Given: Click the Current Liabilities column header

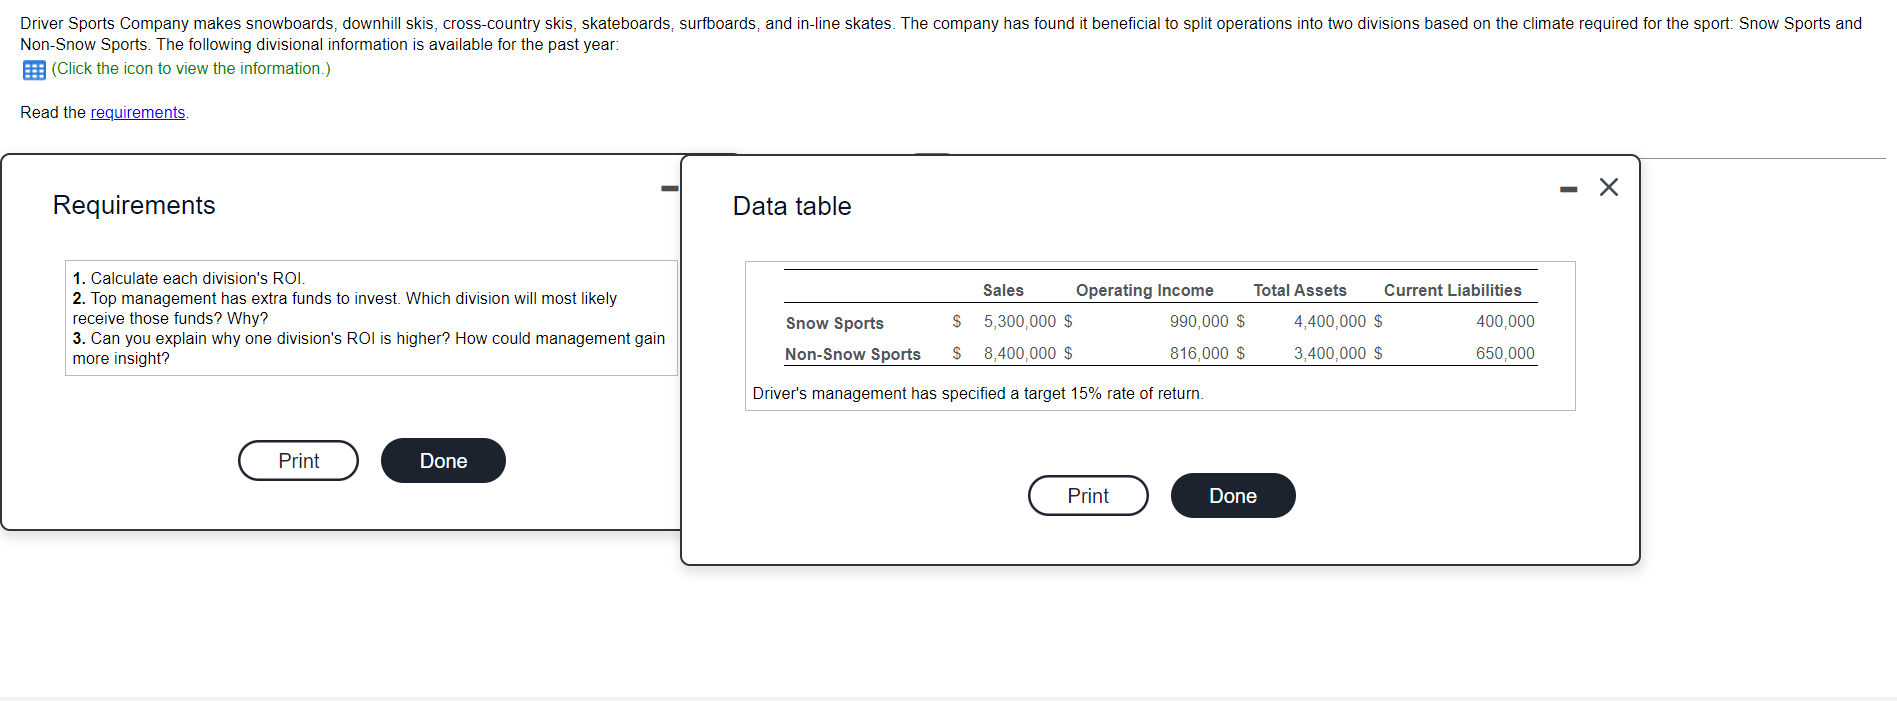Looking at the screenshot, I should 1453,290.
